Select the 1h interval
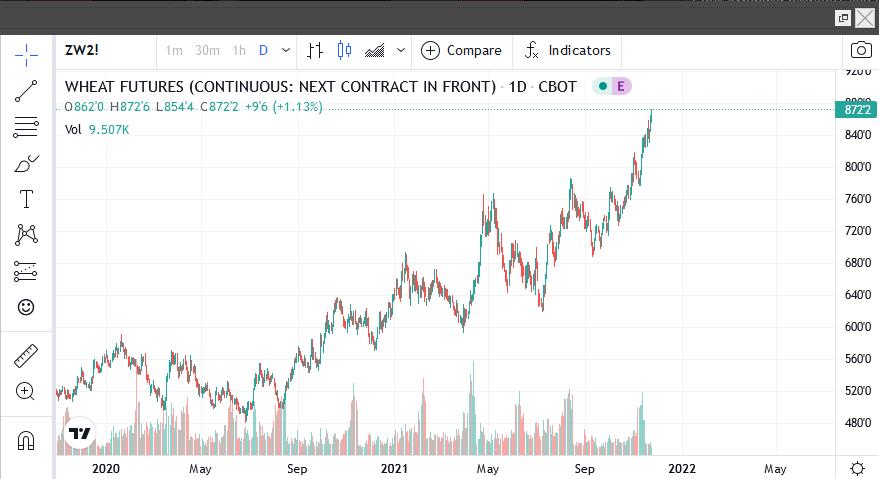 [x=239, y=50]
